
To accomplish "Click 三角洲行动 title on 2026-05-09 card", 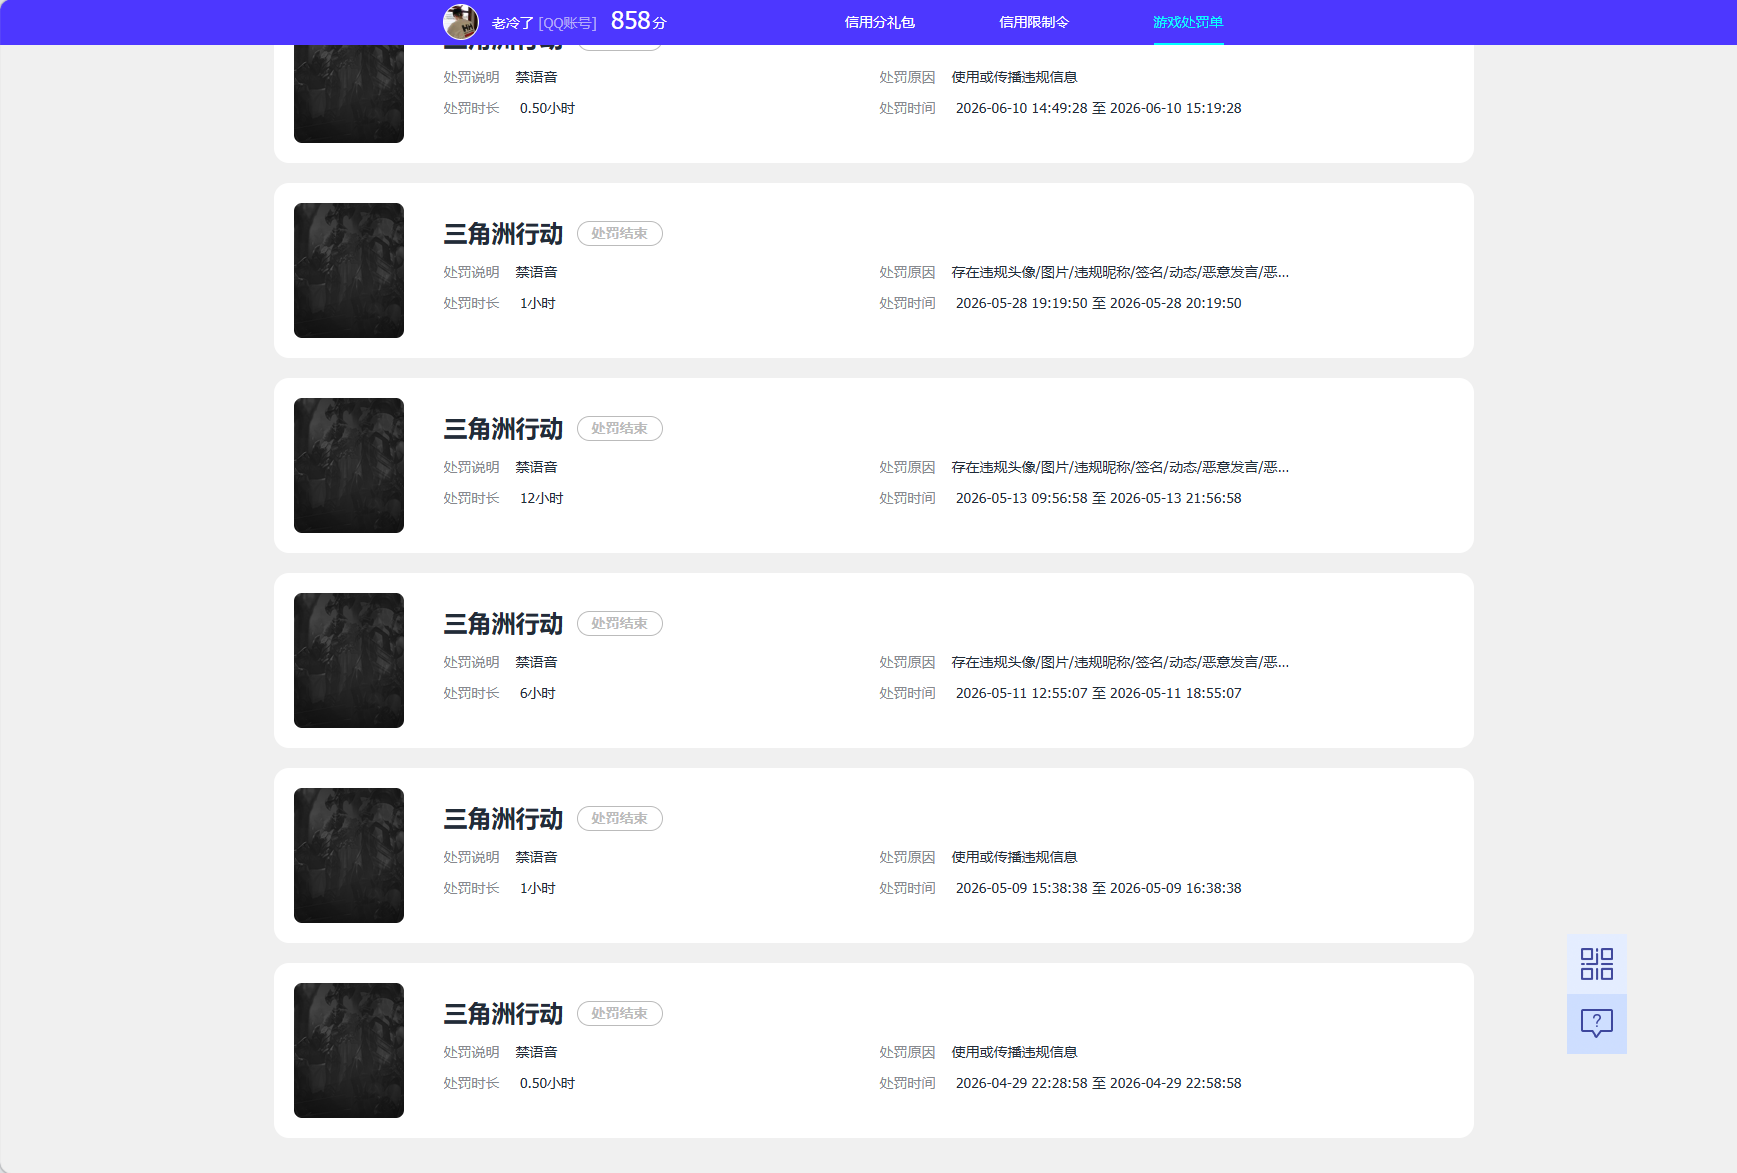I will (503, 819).
